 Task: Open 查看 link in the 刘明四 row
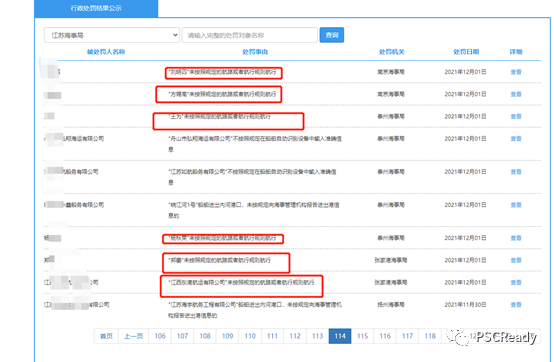tap(516, 72)
